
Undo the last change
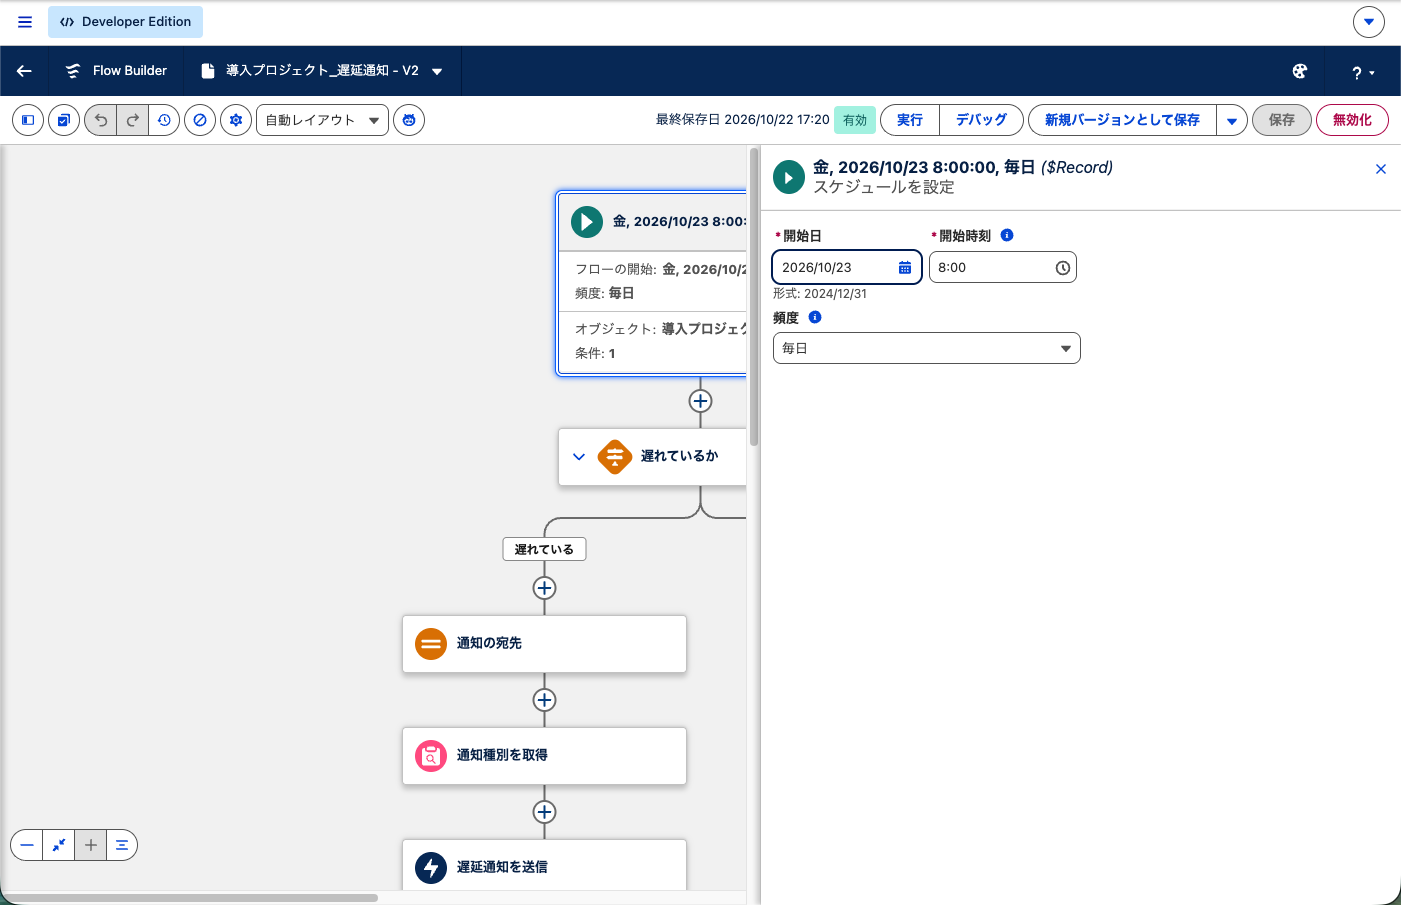point(101,120)
